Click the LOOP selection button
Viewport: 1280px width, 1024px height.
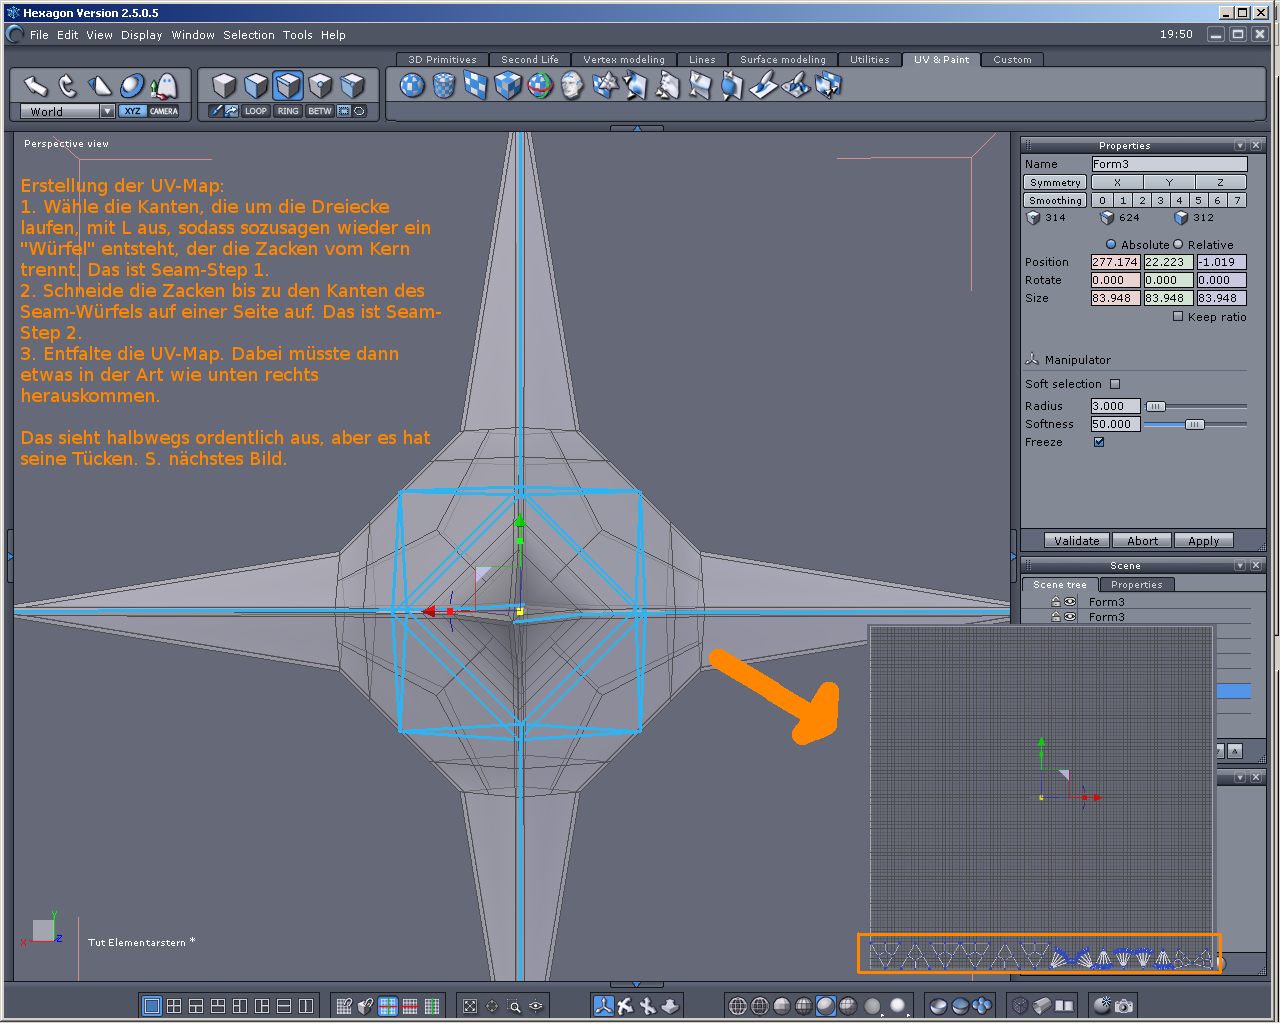(x=256, y=111)
